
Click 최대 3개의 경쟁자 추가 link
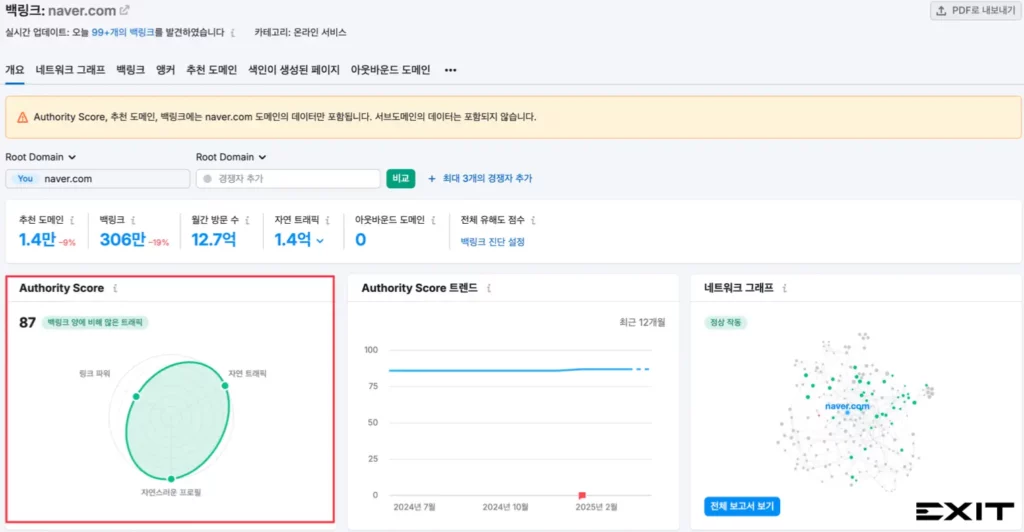coord(487,179)
